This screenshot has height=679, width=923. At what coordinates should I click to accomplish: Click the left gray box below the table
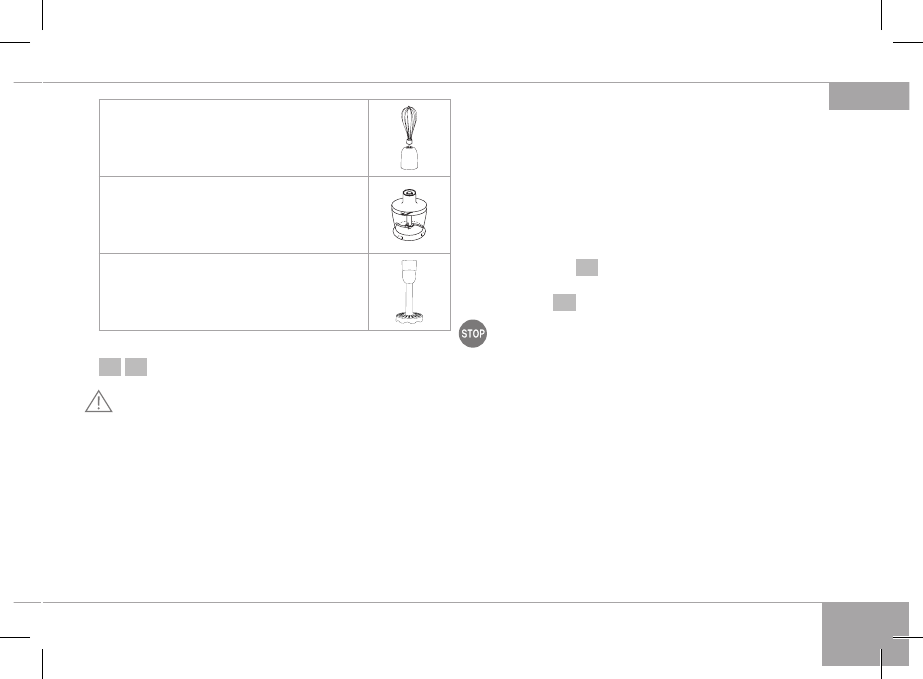109,367
